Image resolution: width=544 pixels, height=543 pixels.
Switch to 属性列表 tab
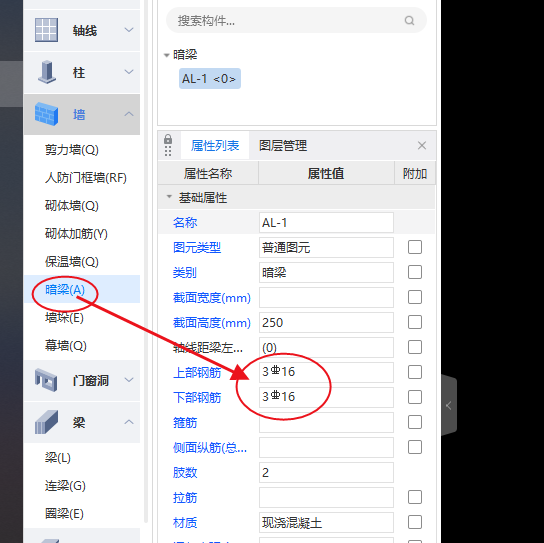click(x=215, y=145)
